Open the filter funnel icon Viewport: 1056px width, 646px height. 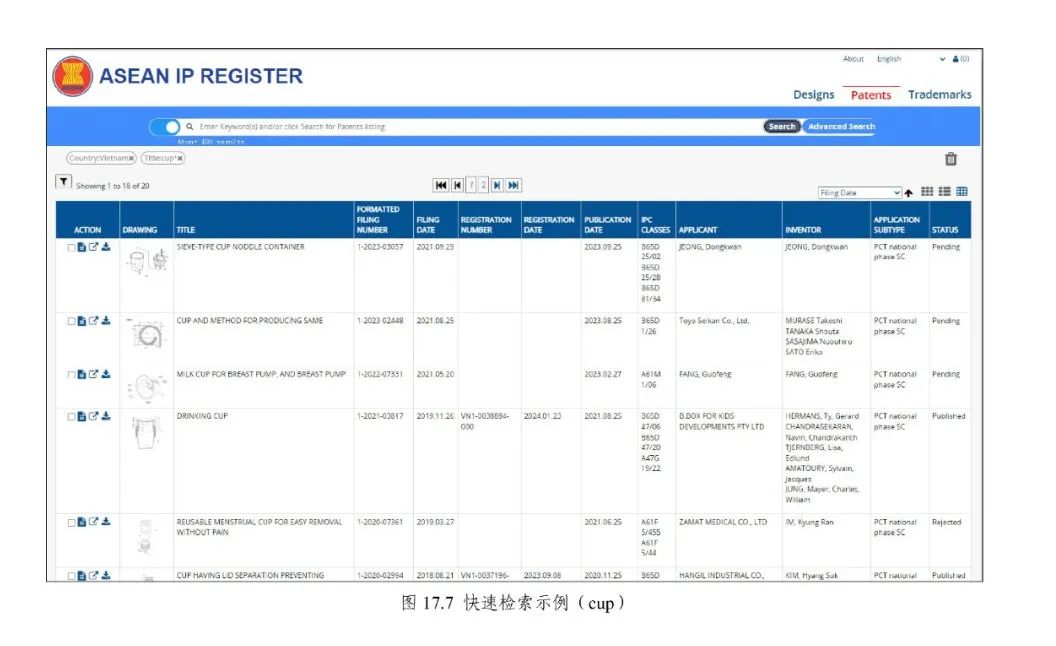tap(63, 182)
